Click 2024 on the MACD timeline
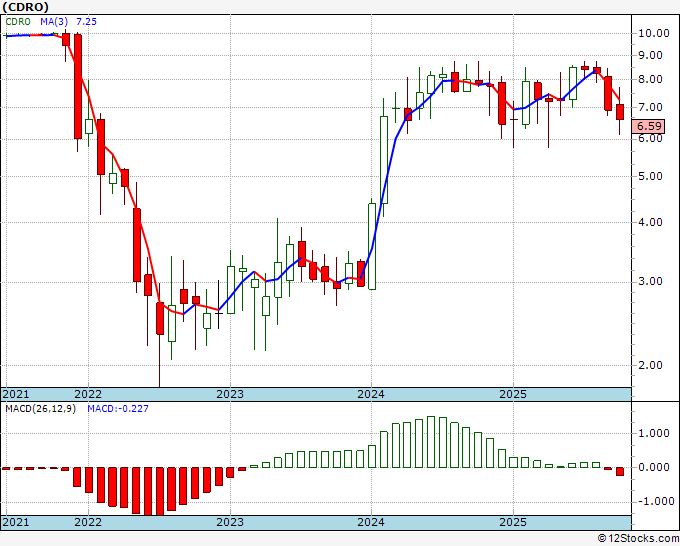The height and width of the screenshot is (546, 680). coord(371,522)
